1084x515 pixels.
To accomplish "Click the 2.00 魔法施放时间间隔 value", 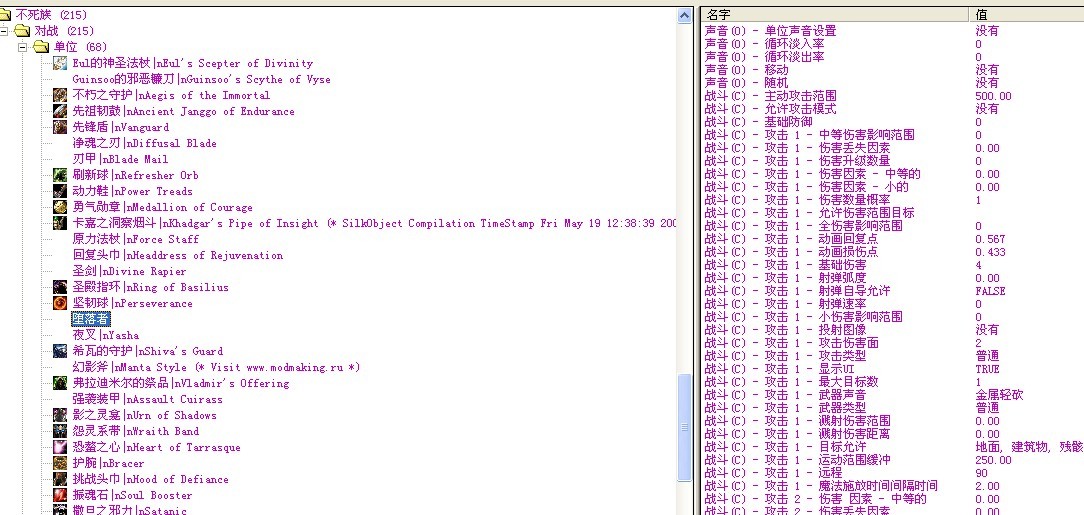I will (987, 486).
